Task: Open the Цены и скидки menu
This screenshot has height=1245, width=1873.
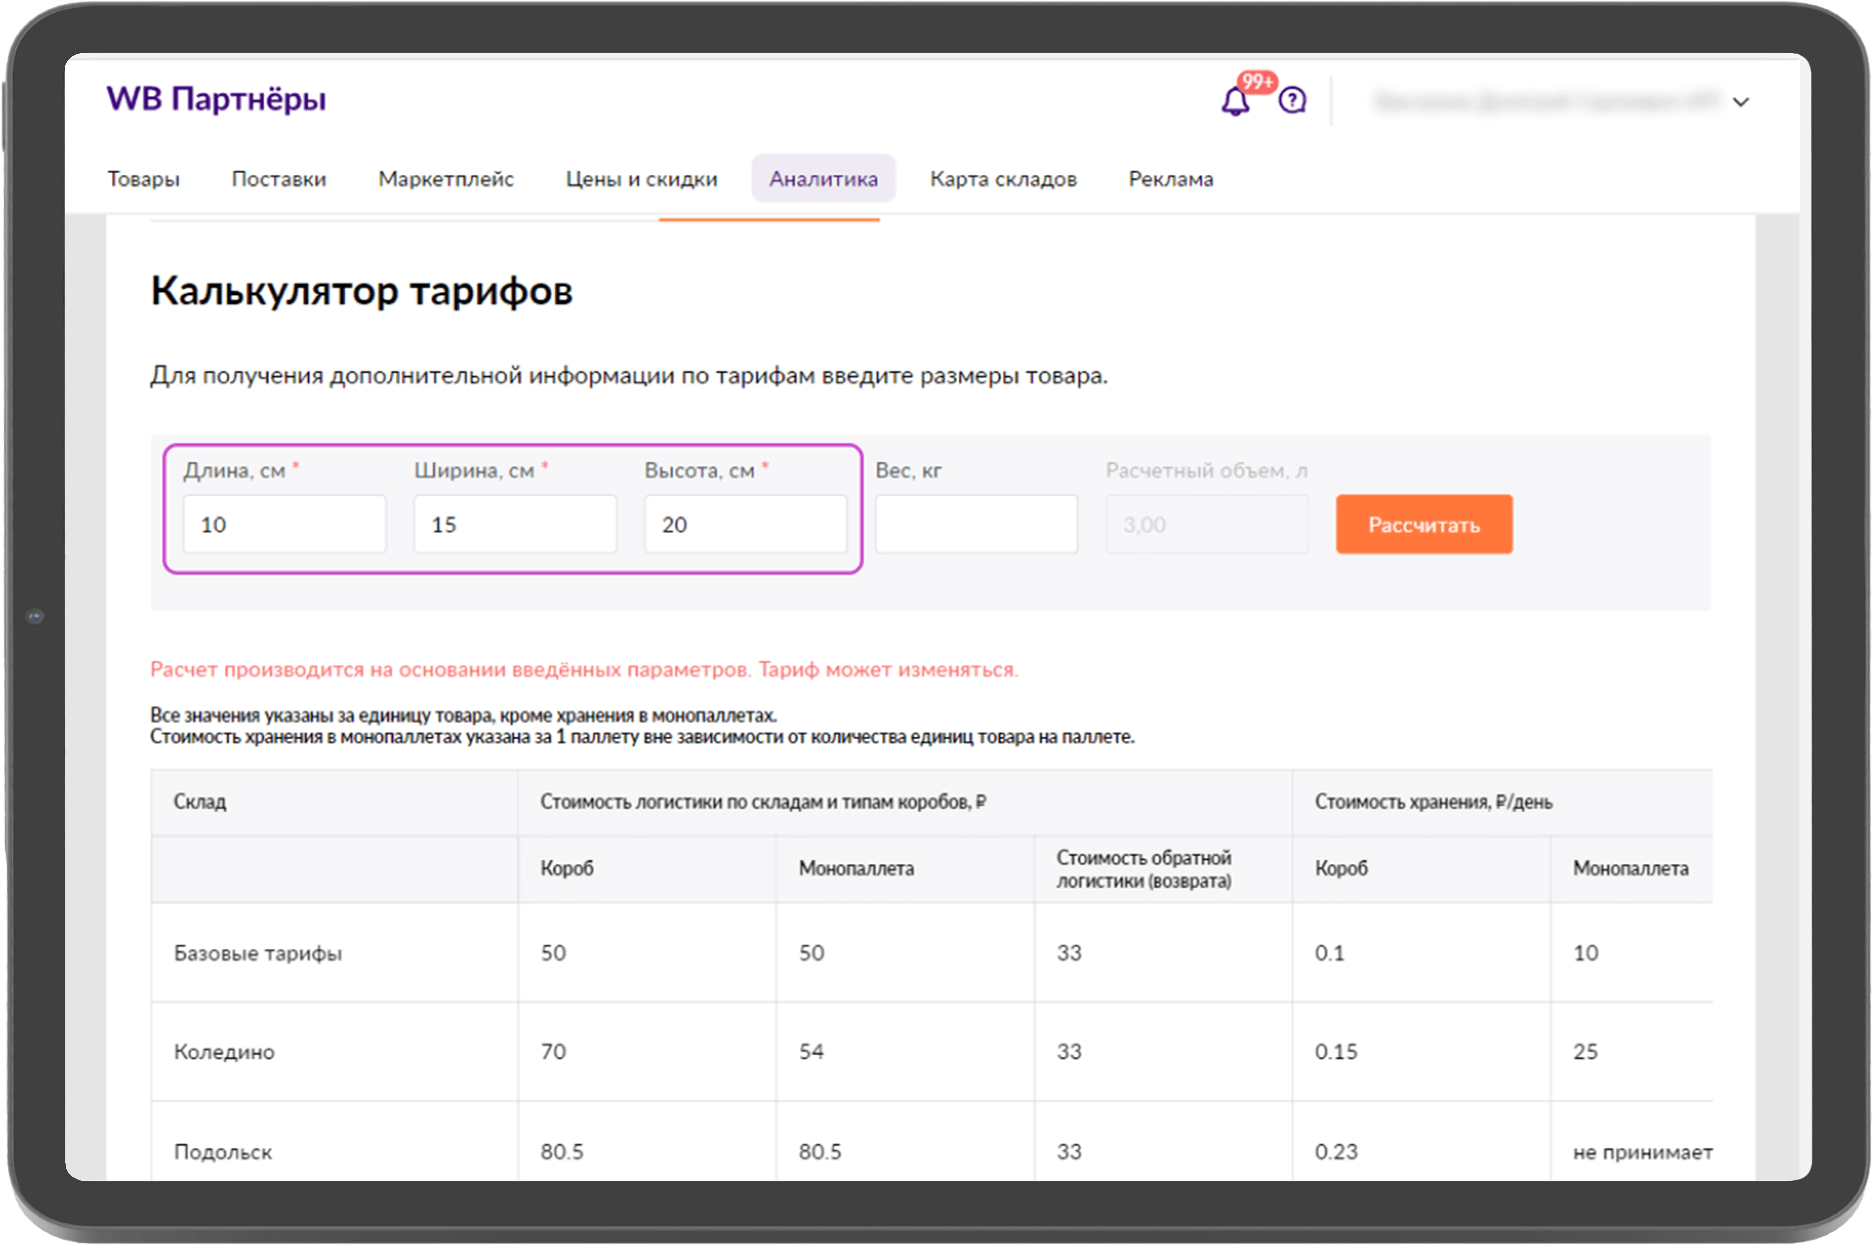Action: pyautogui.click(x=642, y=179)
